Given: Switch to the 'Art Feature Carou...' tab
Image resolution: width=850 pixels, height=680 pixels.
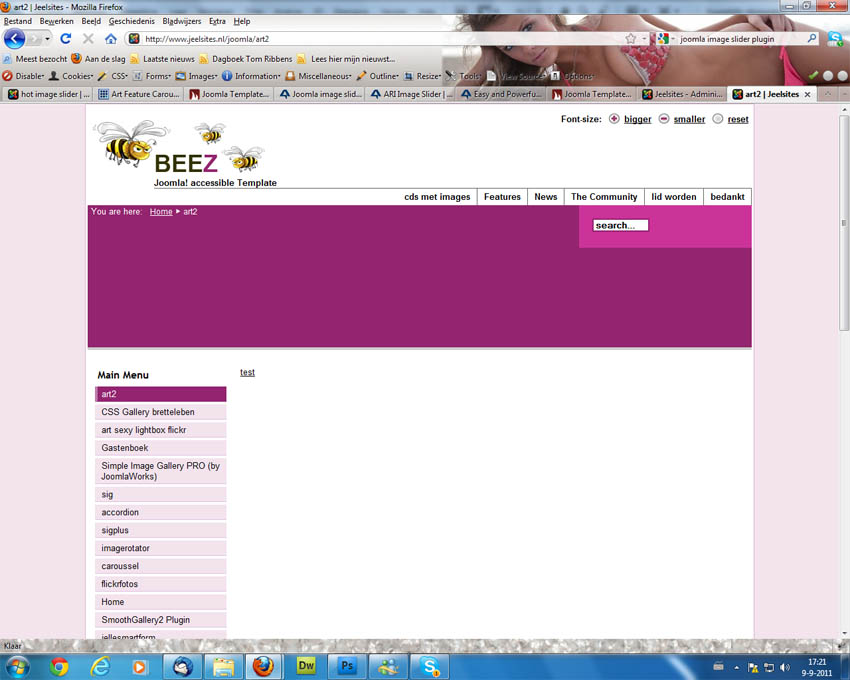Looking at the screenshot, I should (139, 94).
